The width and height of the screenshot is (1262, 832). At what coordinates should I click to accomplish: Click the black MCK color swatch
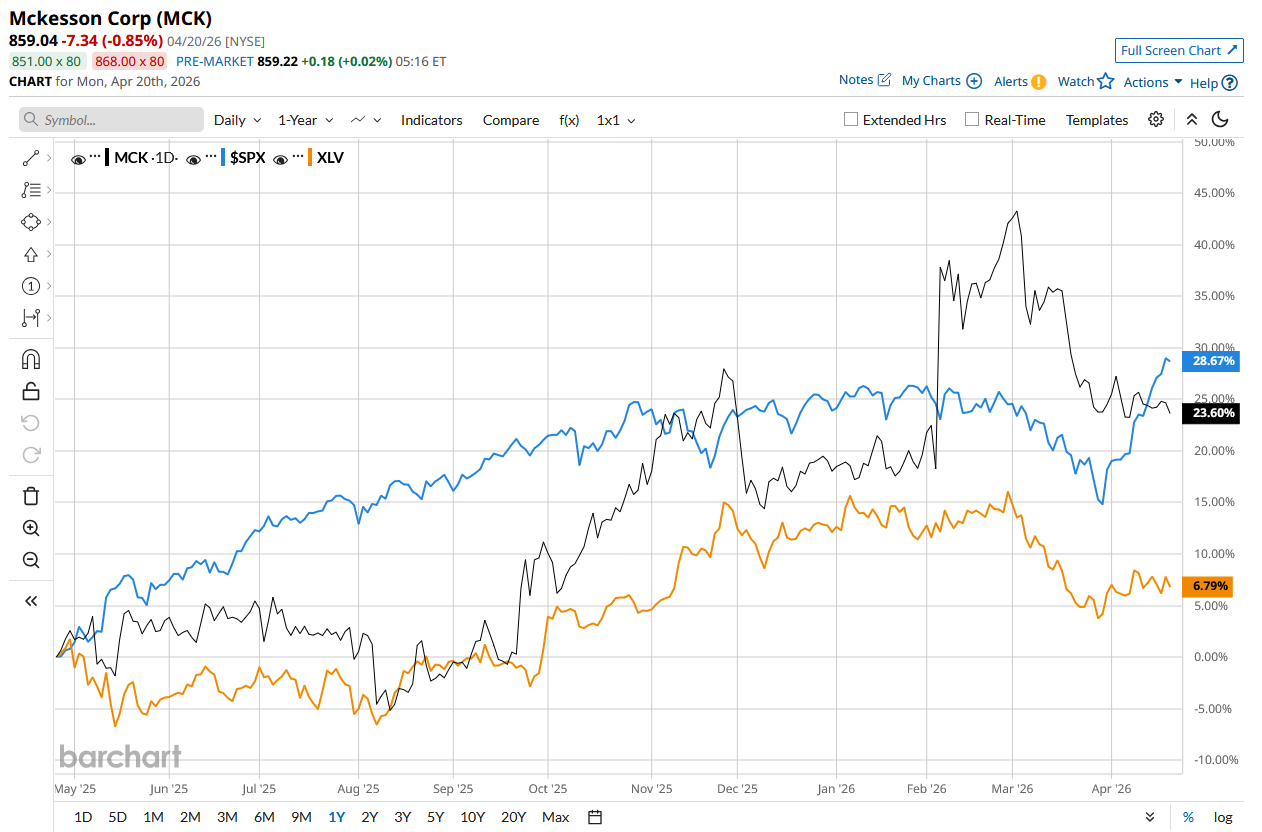(x=109, y=158)
